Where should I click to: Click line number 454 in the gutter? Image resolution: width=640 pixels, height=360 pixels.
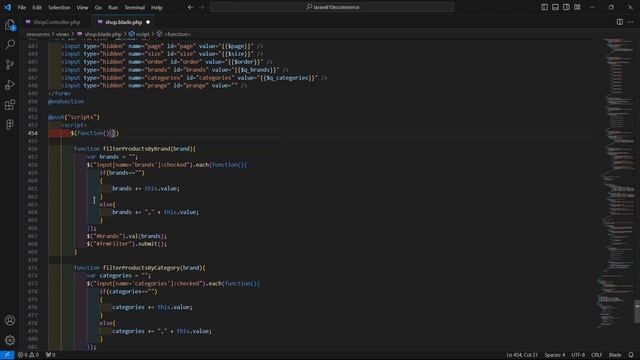[x=33, y=133]
